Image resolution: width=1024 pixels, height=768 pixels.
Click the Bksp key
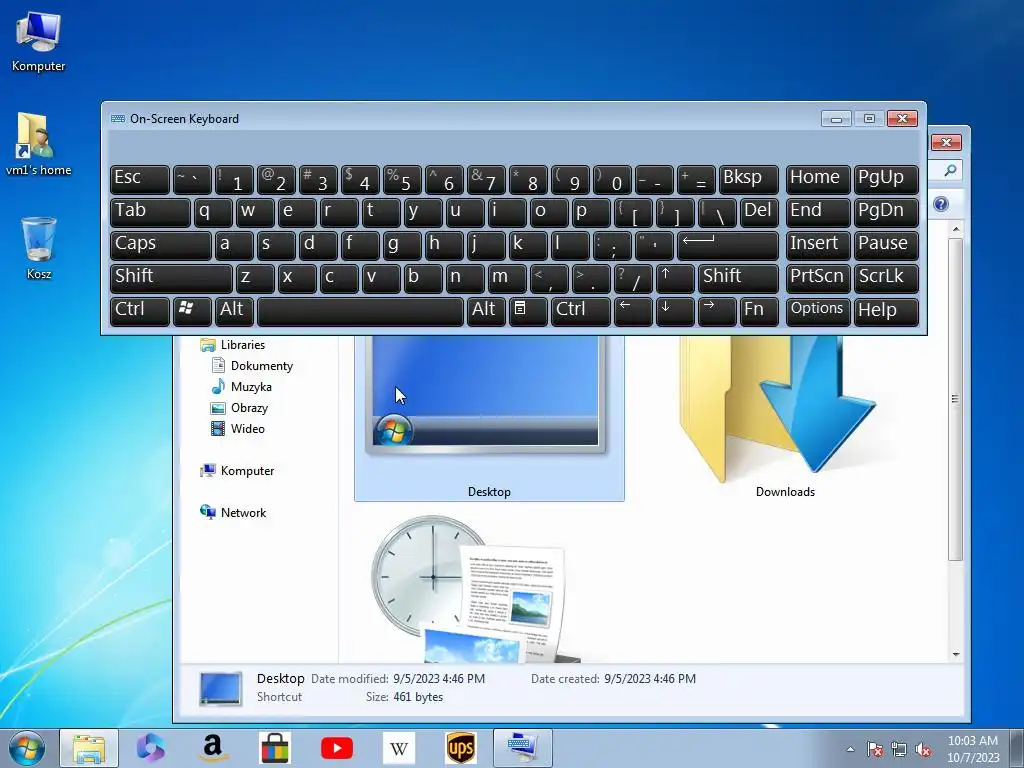748,180
